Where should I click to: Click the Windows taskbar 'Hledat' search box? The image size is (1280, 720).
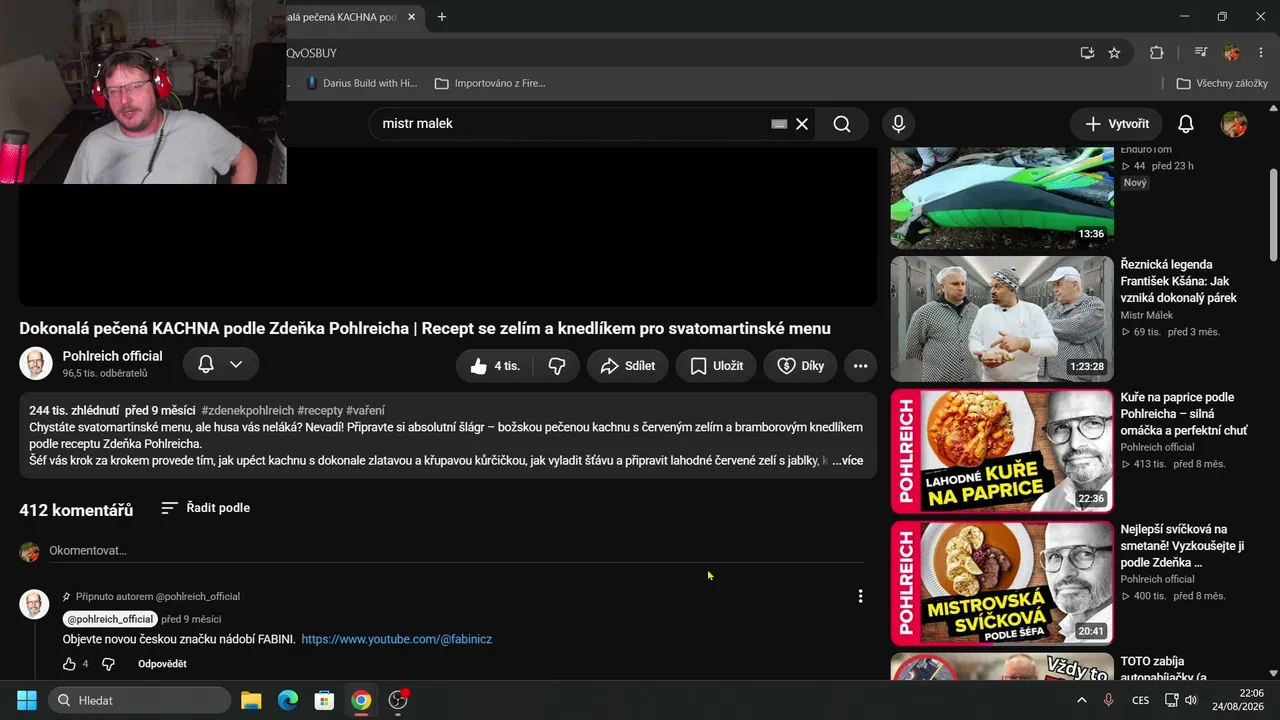(x=139, y=700)
